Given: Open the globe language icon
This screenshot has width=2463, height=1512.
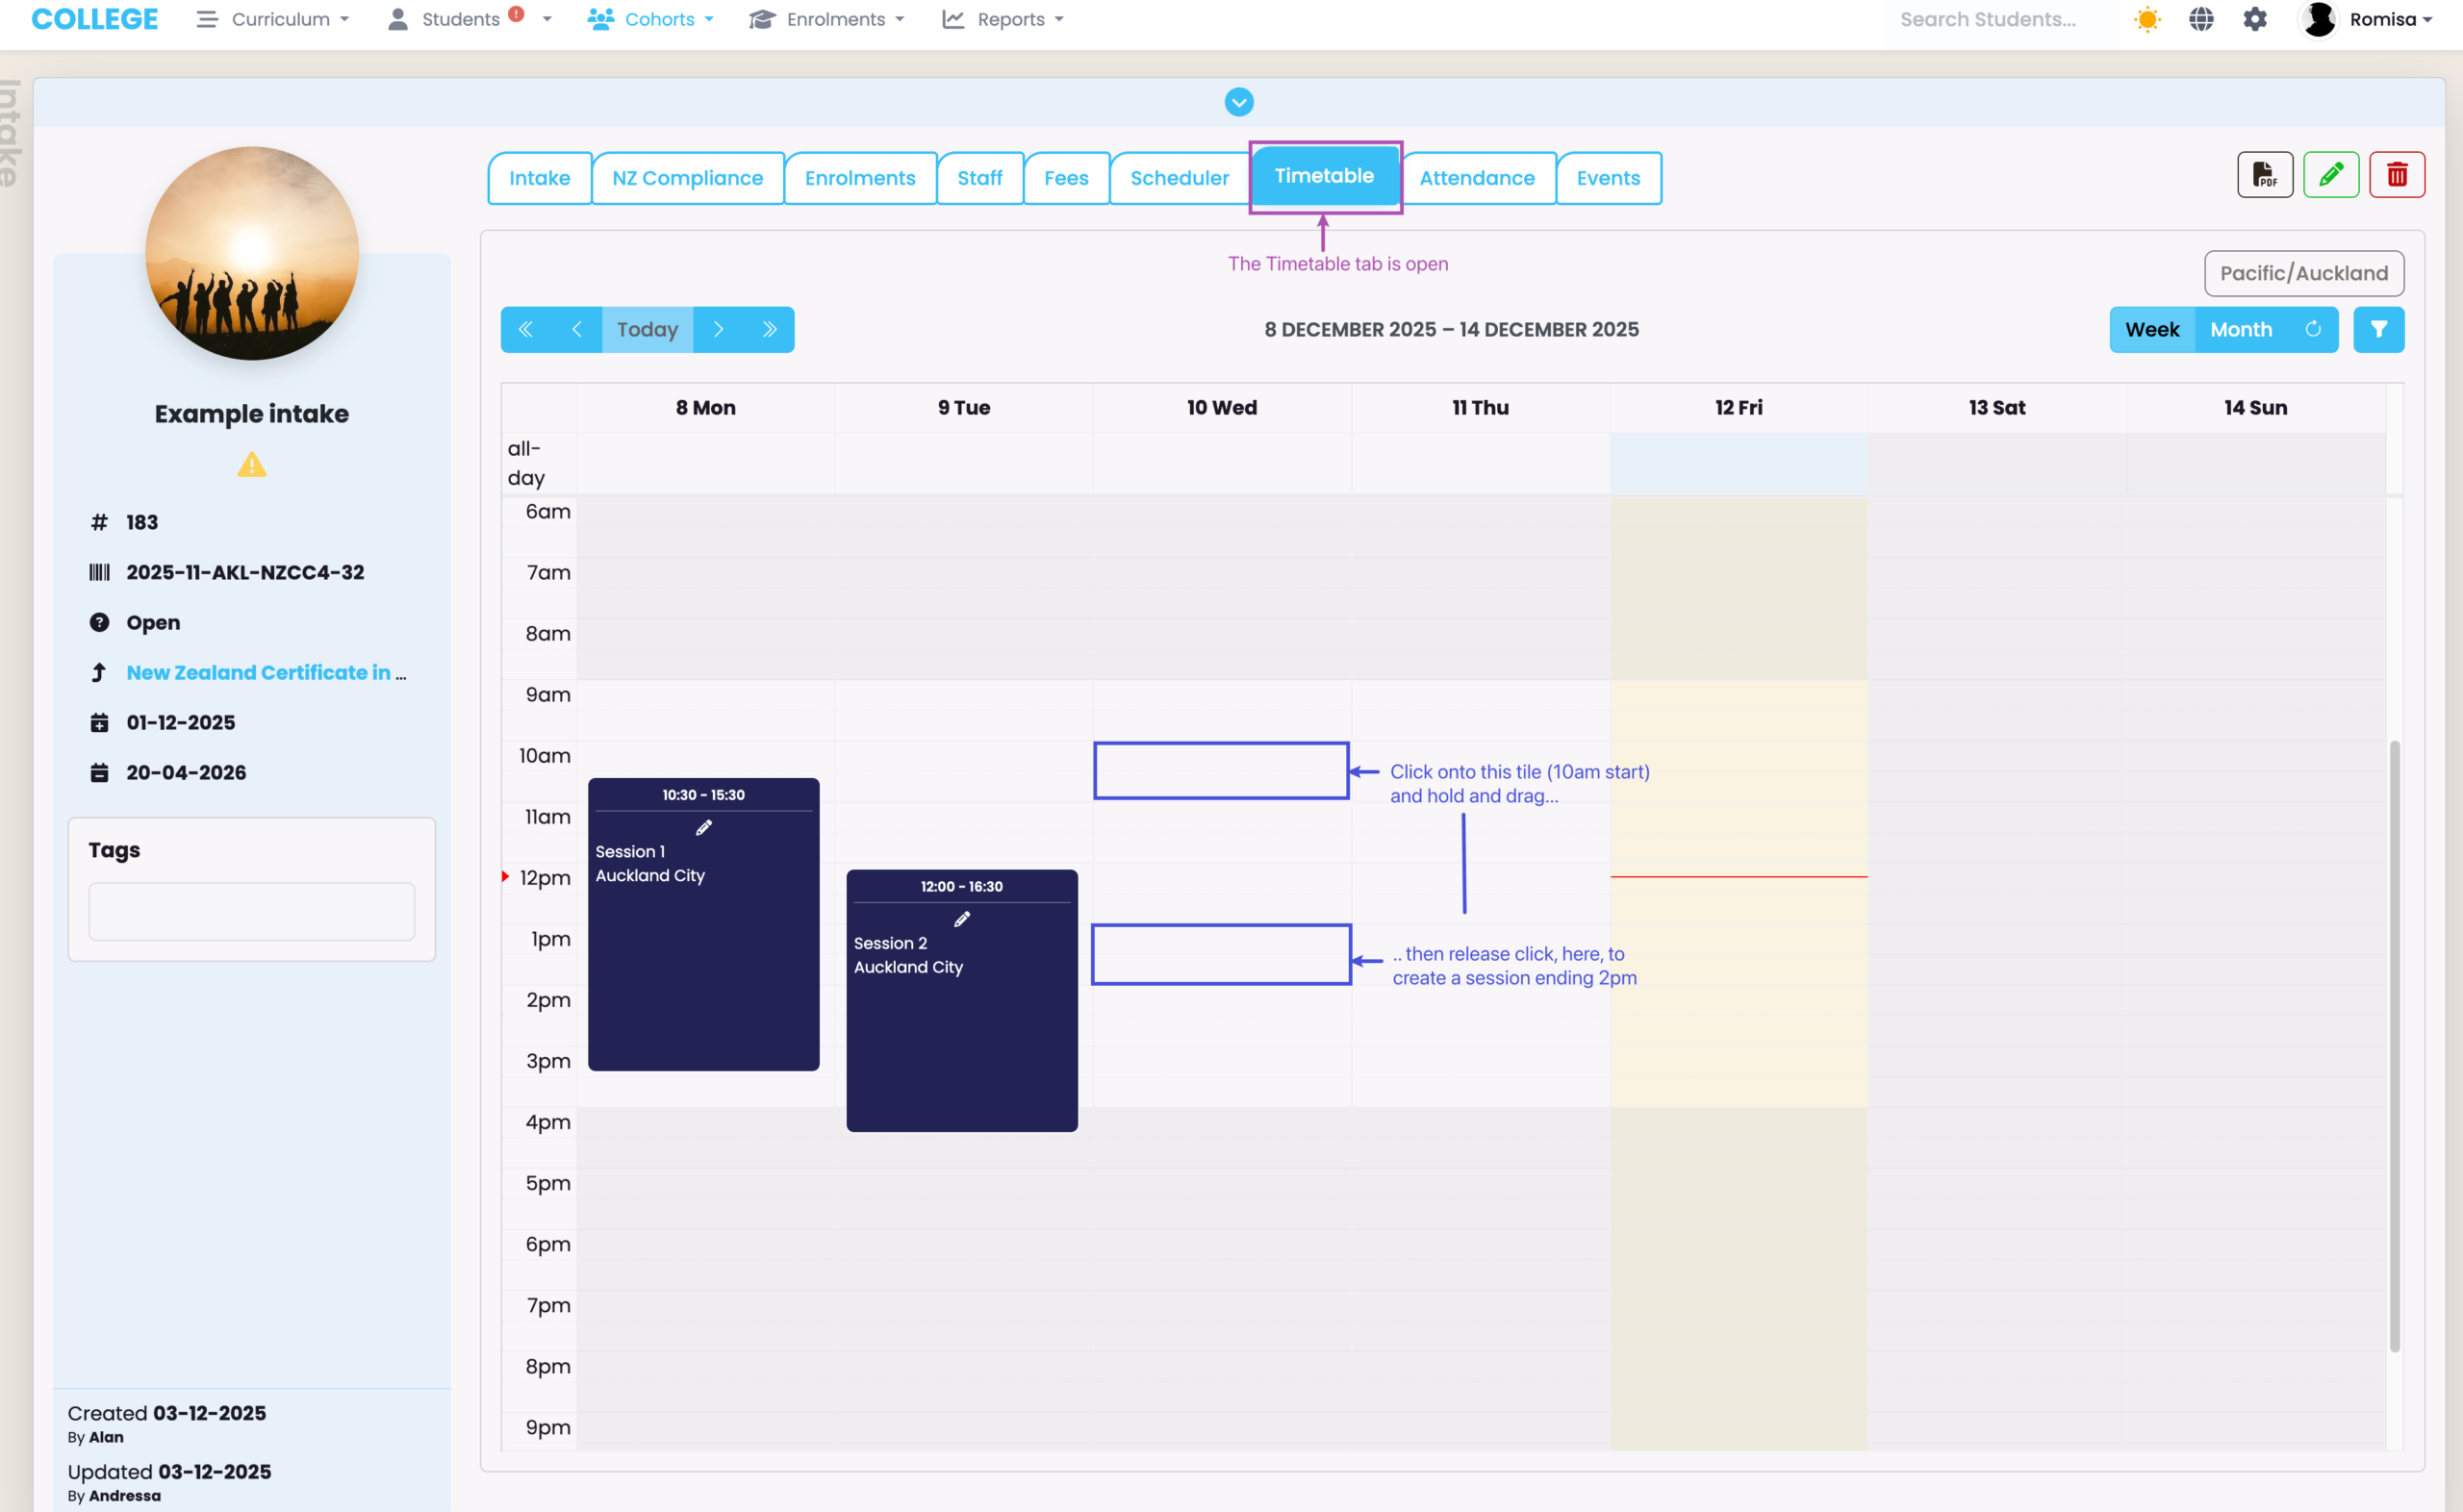Looking at the screenshot, I should click(x=2201, y=19).
